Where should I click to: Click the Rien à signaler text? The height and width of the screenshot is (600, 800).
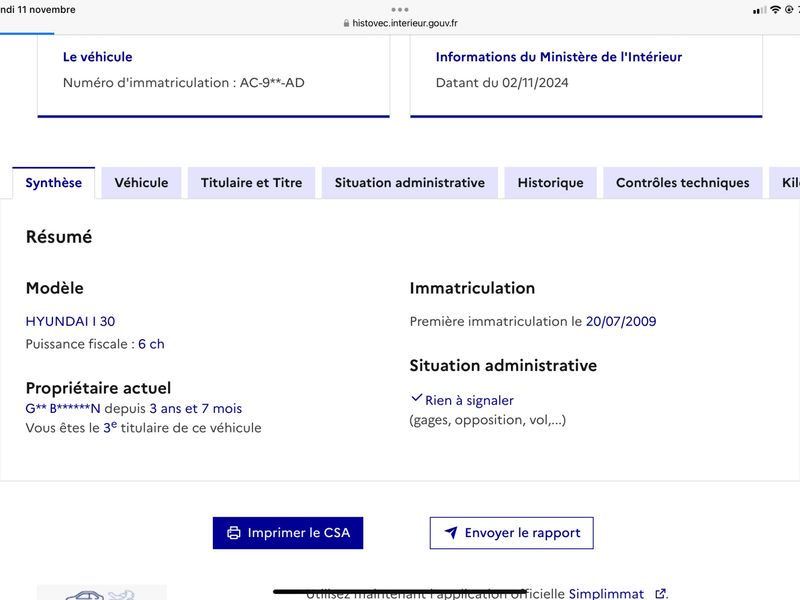[x=469, y=401]
